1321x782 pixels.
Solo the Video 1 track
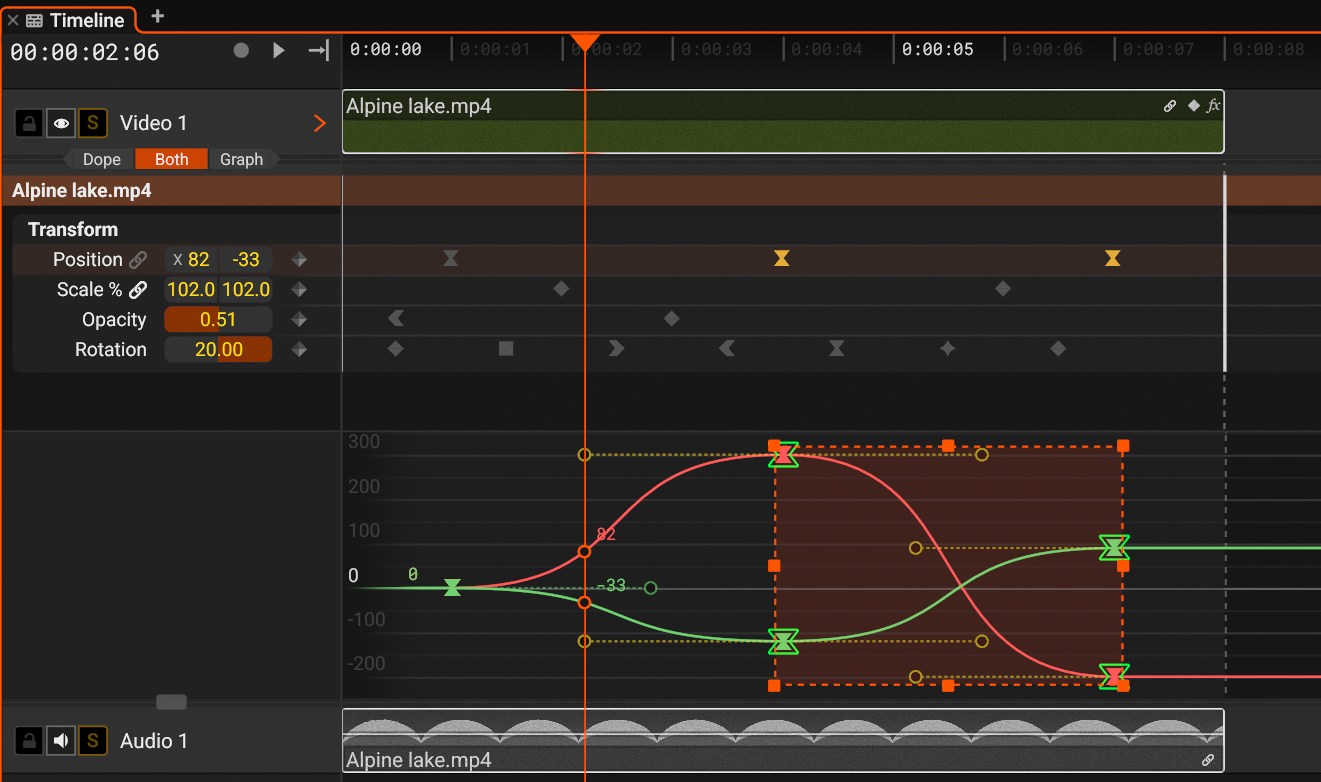pyautogui.click(x=93, y=123)
